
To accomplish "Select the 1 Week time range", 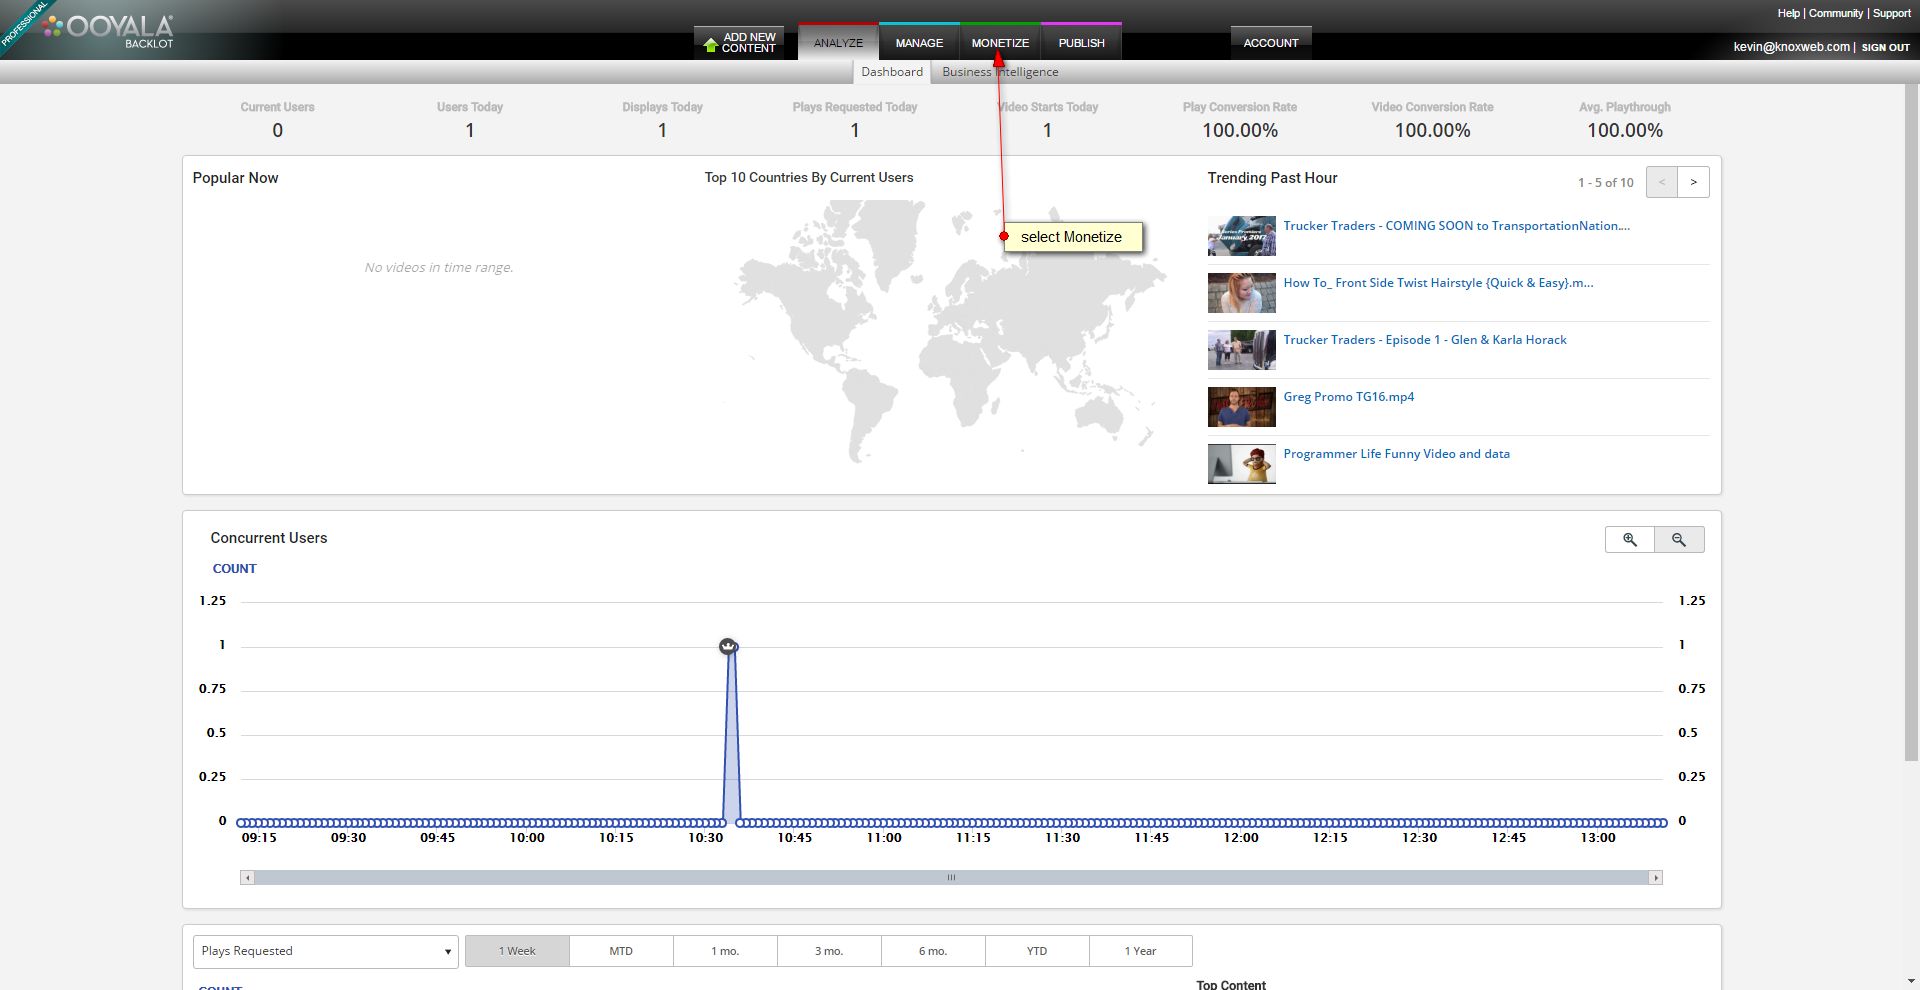I will click(x=517, y=951).
